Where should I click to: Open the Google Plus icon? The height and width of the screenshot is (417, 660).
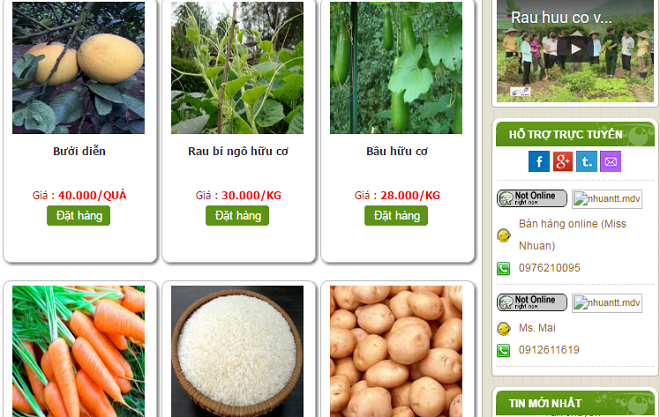tap(563, 162)
